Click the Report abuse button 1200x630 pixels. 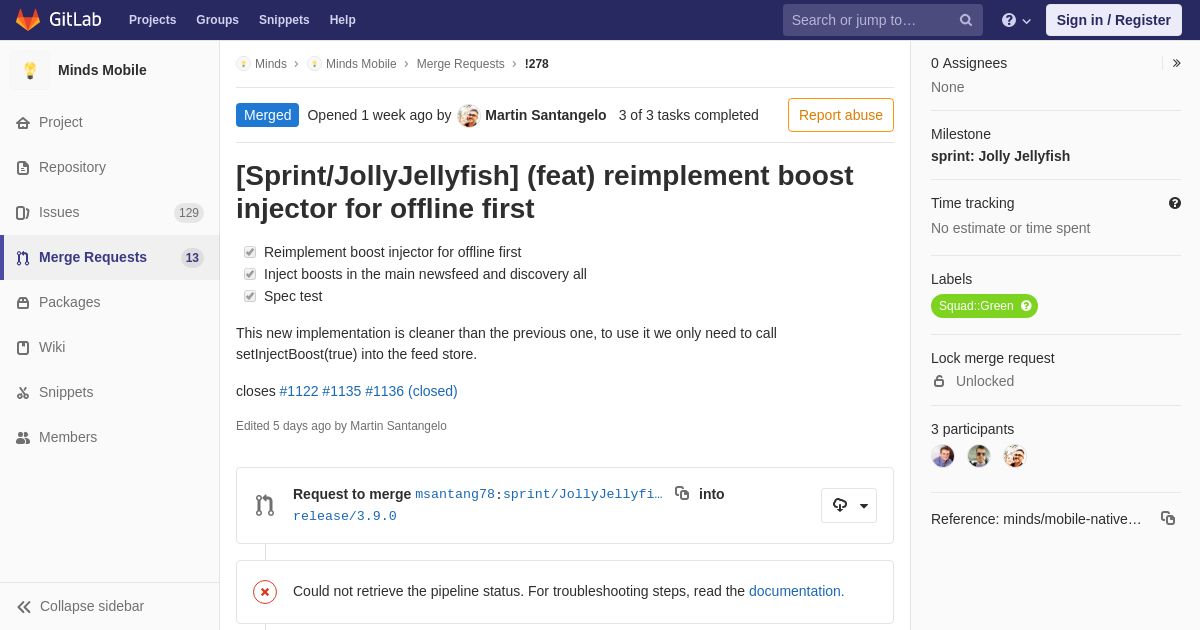pos(841,115)
